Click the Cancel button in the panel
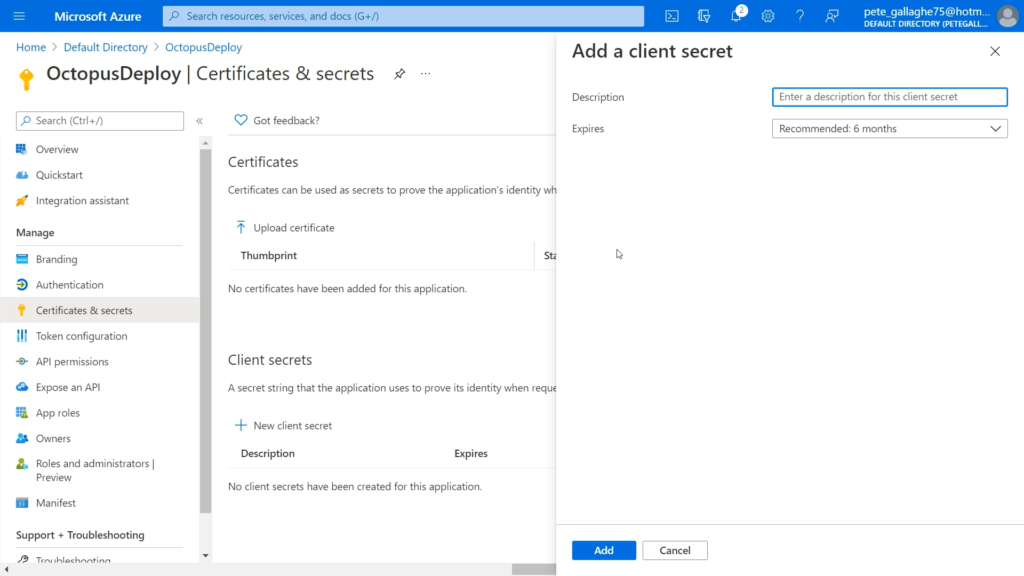This screenshot has height=576, width=1024. (675, 551)
